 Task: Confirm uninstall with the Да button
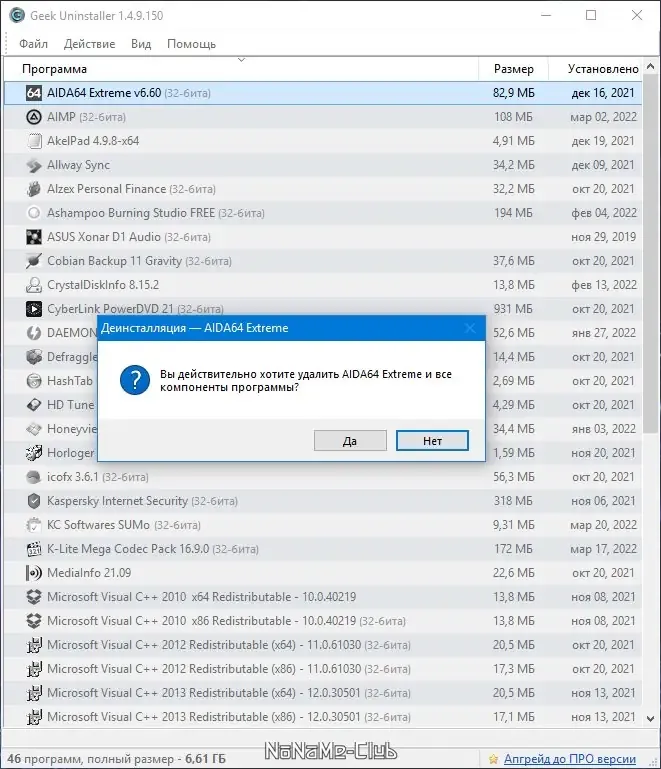(x=350, y=440)
